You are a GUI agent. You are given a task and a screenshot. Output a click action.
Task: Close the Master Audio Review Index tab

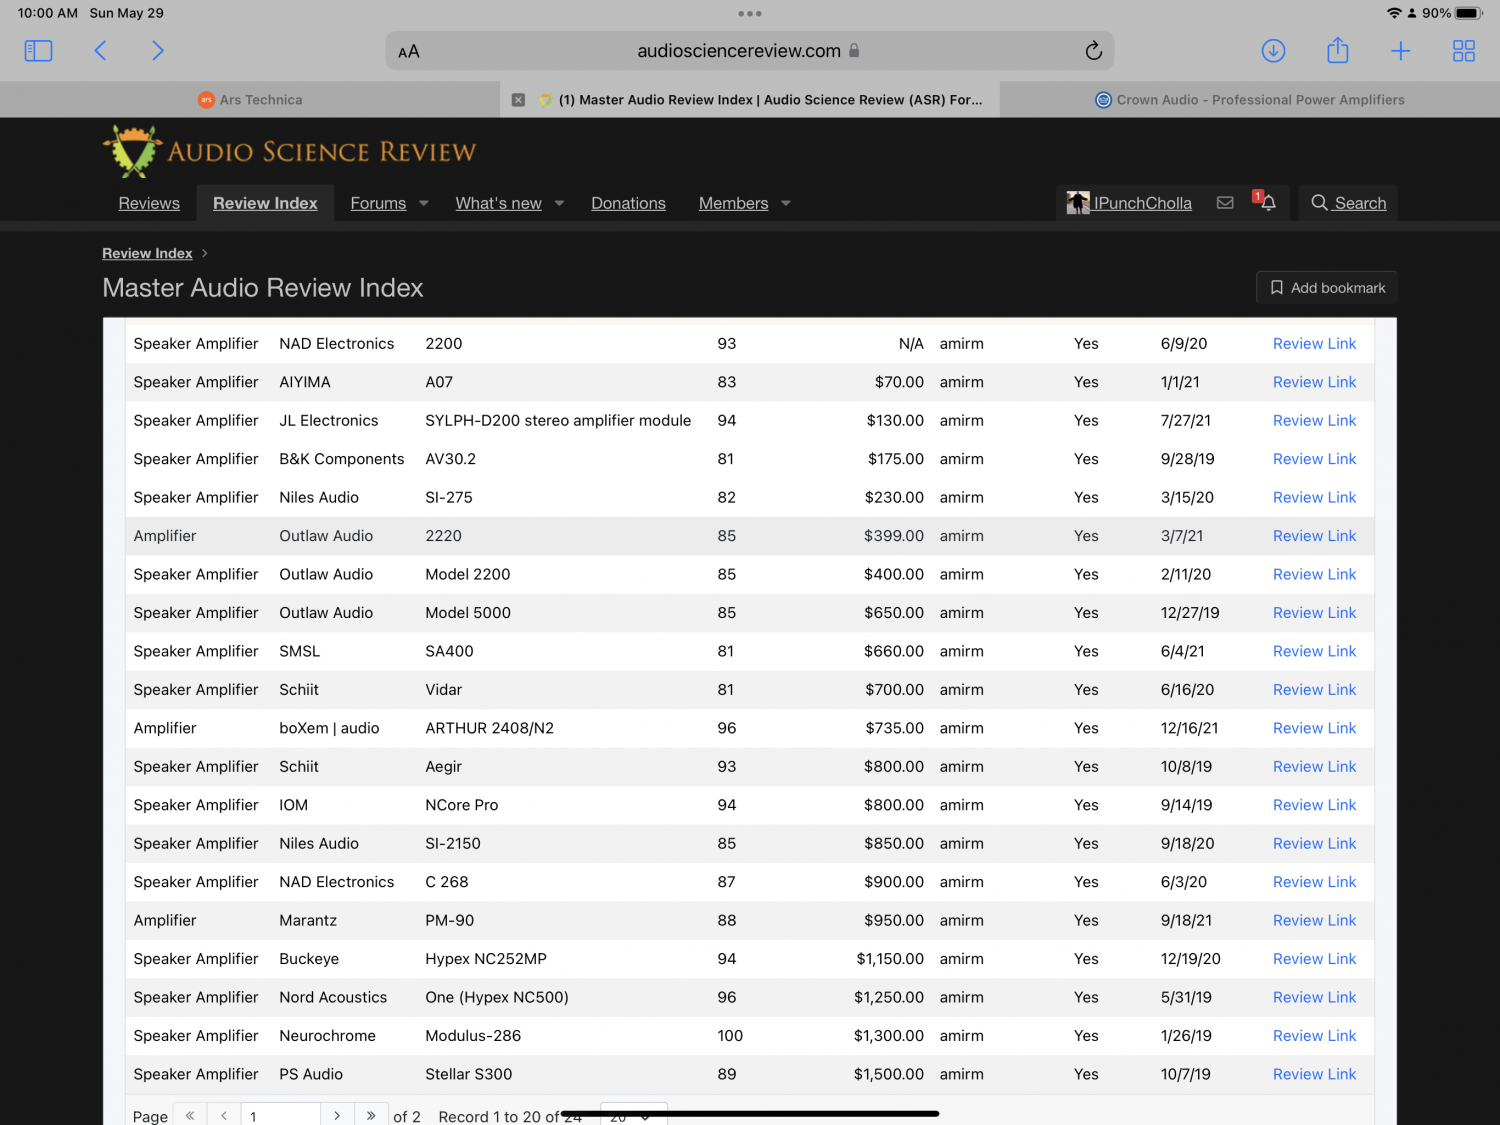click(x=518, y=100)
